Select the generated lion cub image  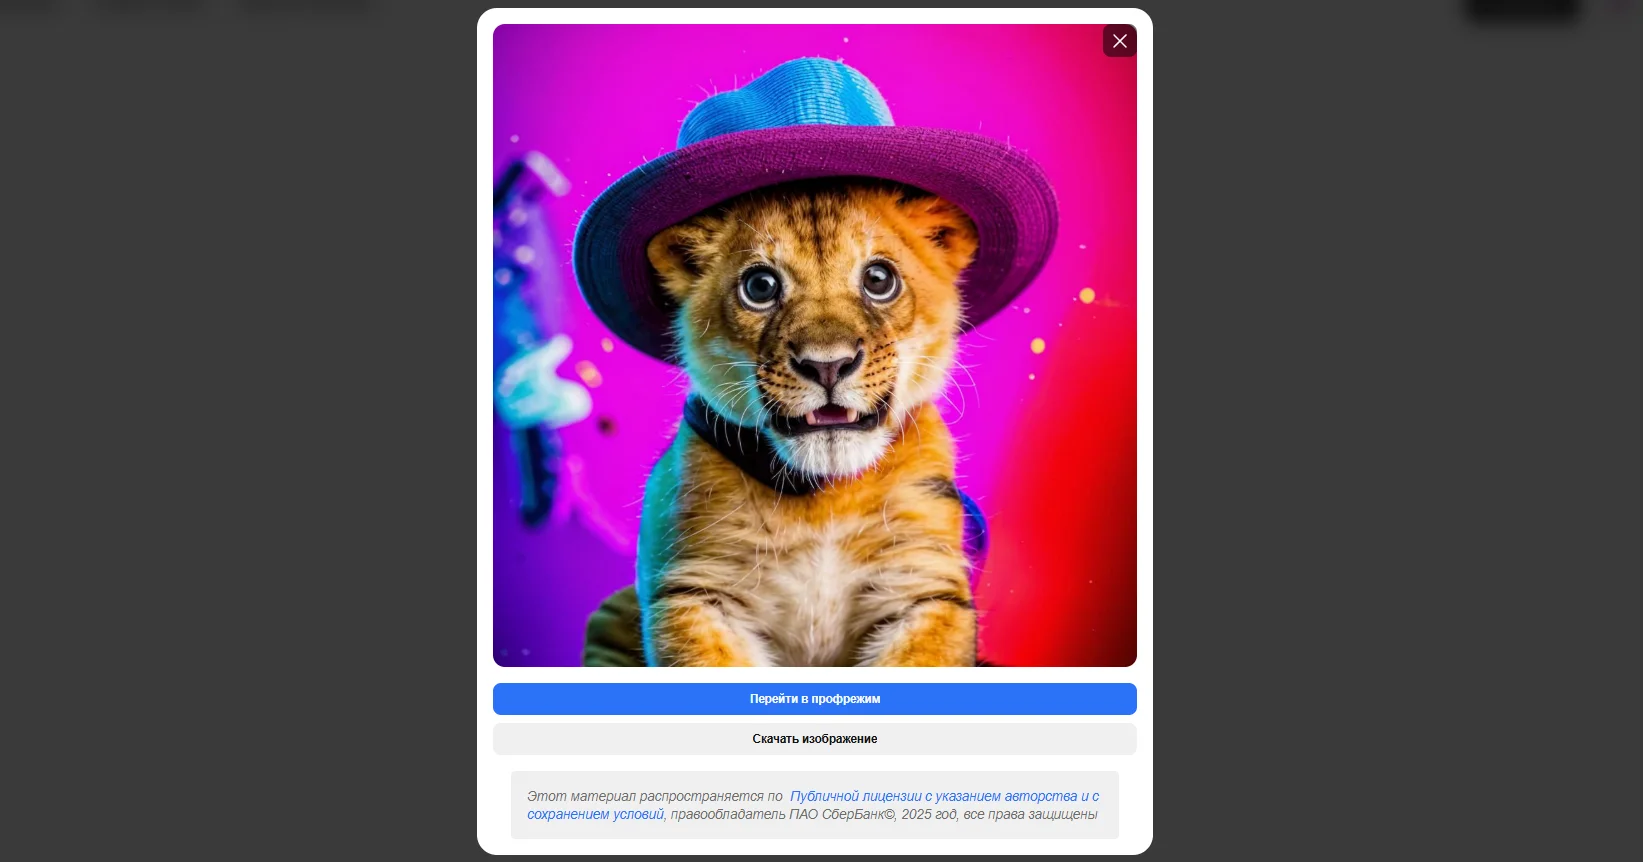pos(814,345)
